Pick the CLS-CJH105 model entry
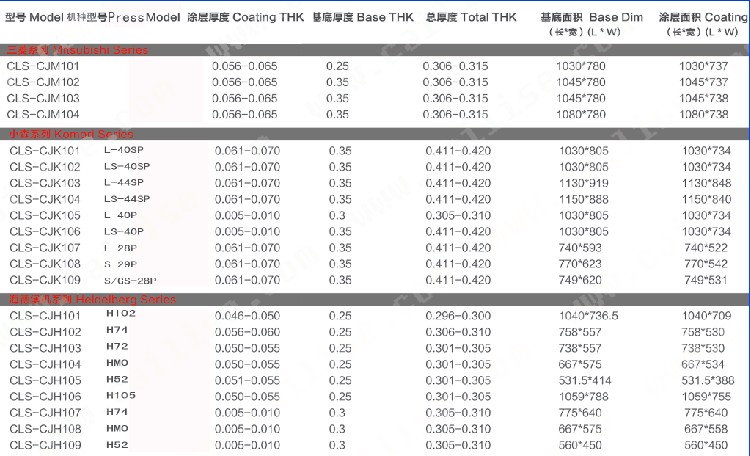The image size is (750, 456). click(45, 380)
